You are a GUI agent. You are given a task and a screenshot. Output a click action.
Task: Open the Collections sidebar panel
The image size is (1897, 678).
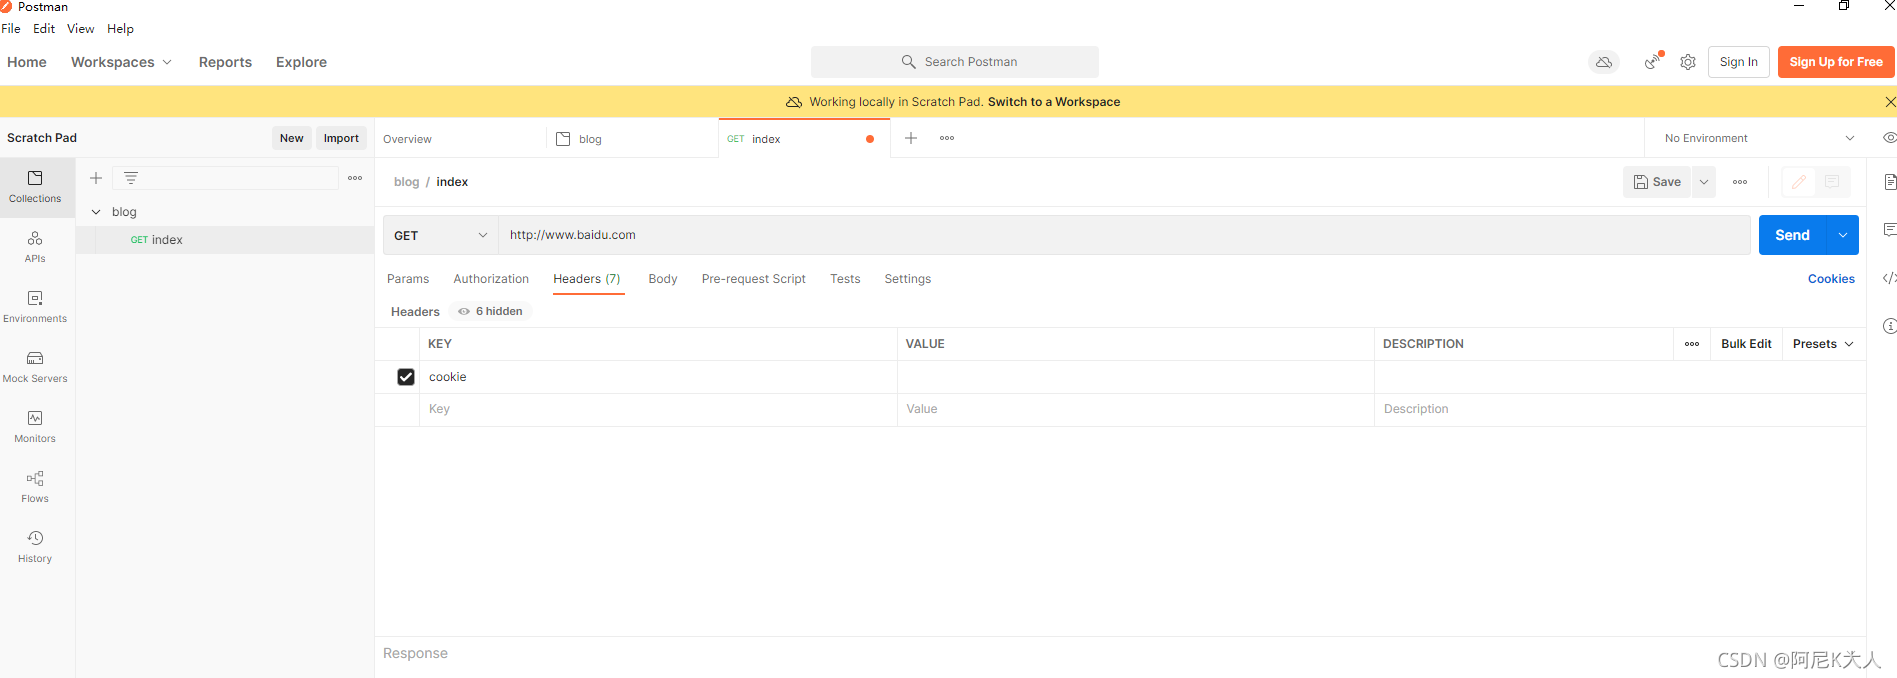[35, 187]
